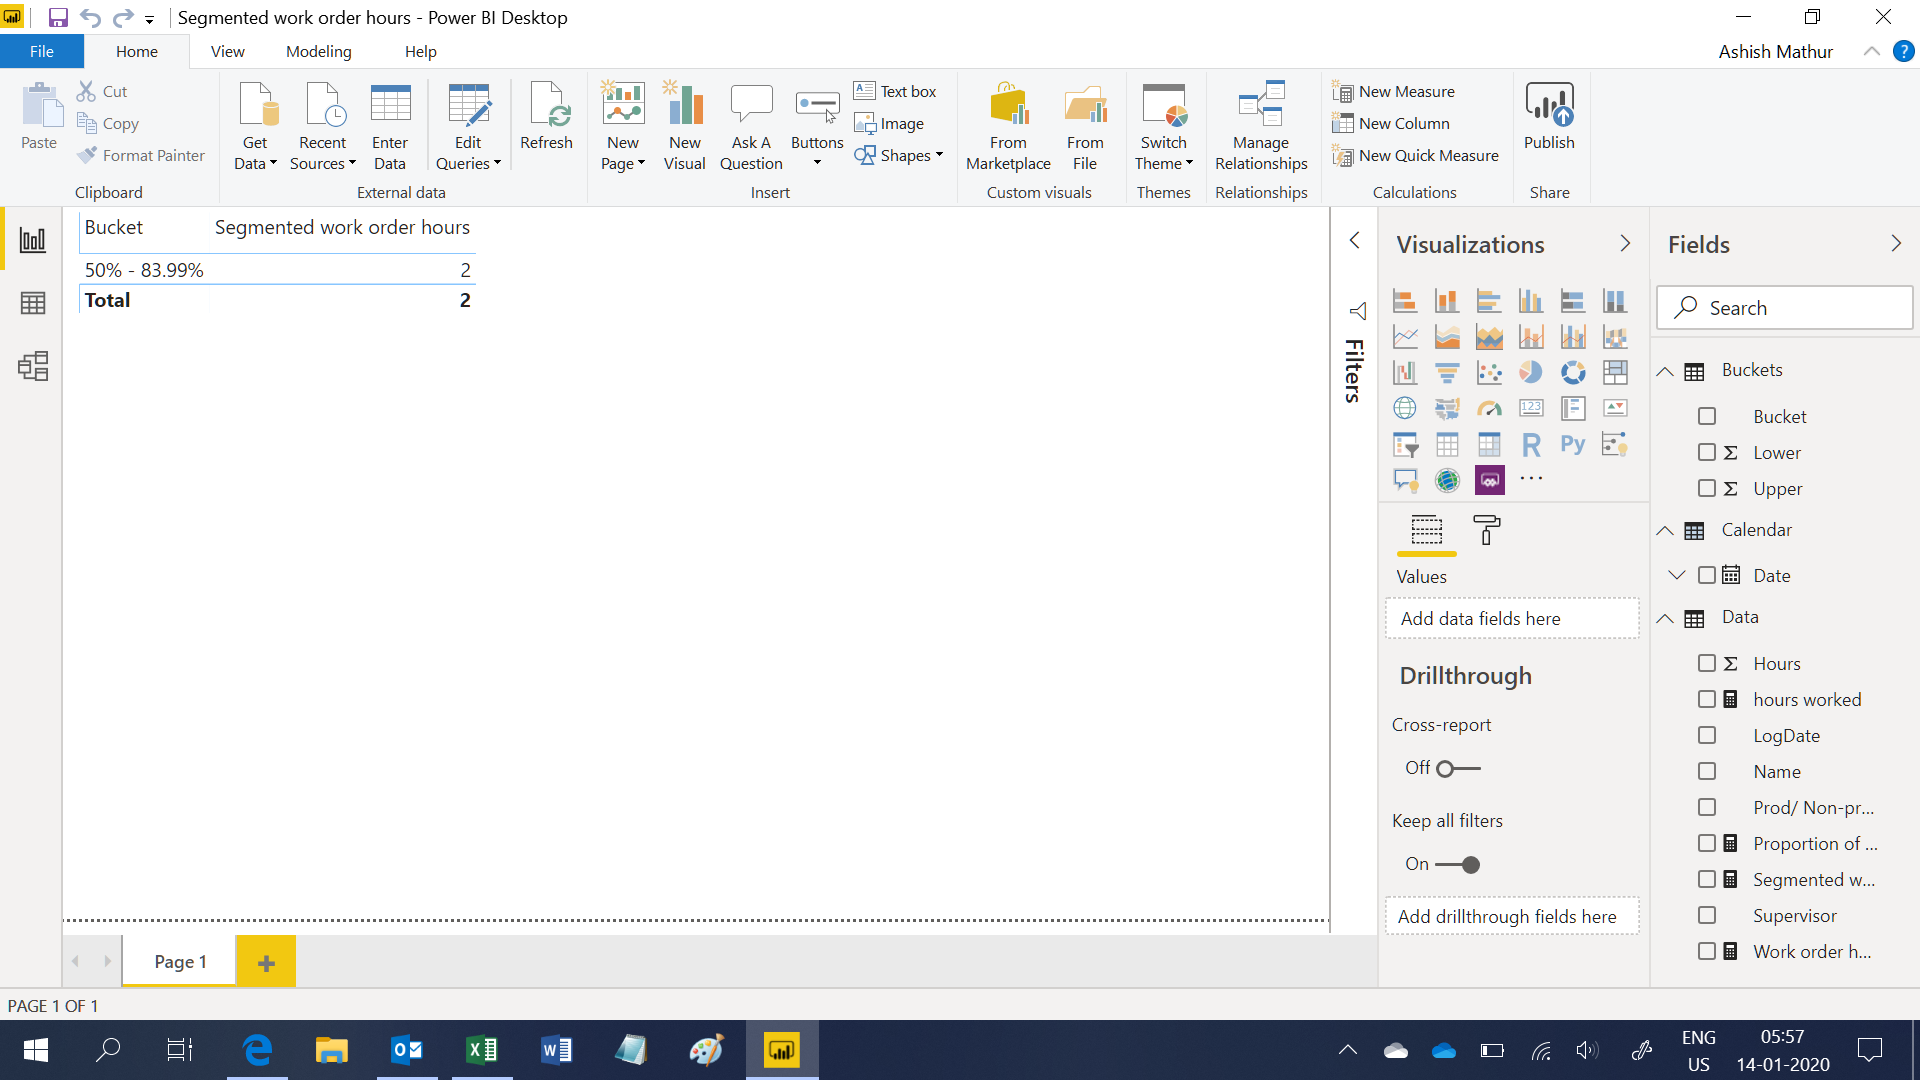The width and height of the screenshot is (1920, 1080).
Task: Turn on Cross-report drillthrough toggle
Action: pos(1458,768)
